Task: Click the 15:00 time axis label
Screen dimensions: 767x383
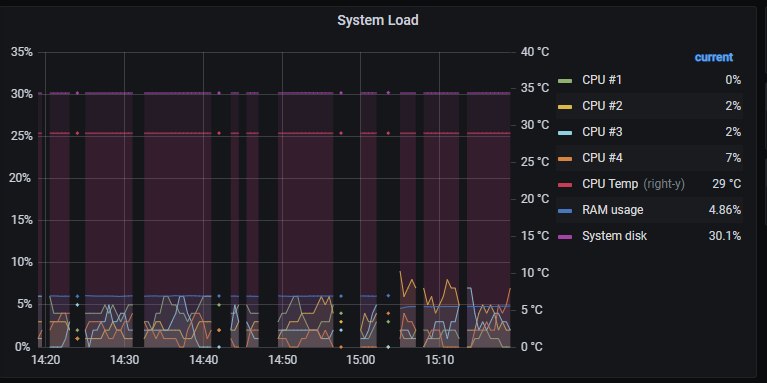Action: pos(361,360)
